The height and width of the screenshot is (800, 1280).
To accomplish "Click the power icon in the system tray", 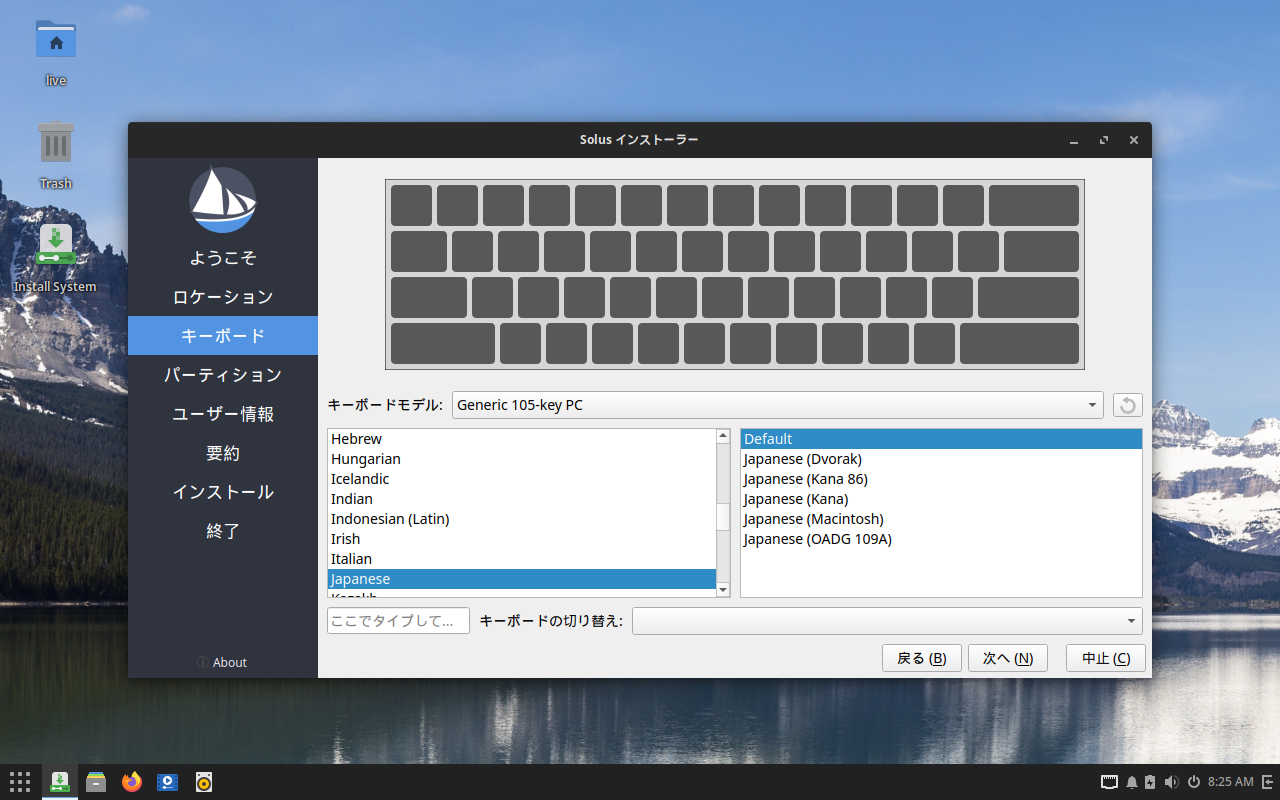I will 1194,782.
